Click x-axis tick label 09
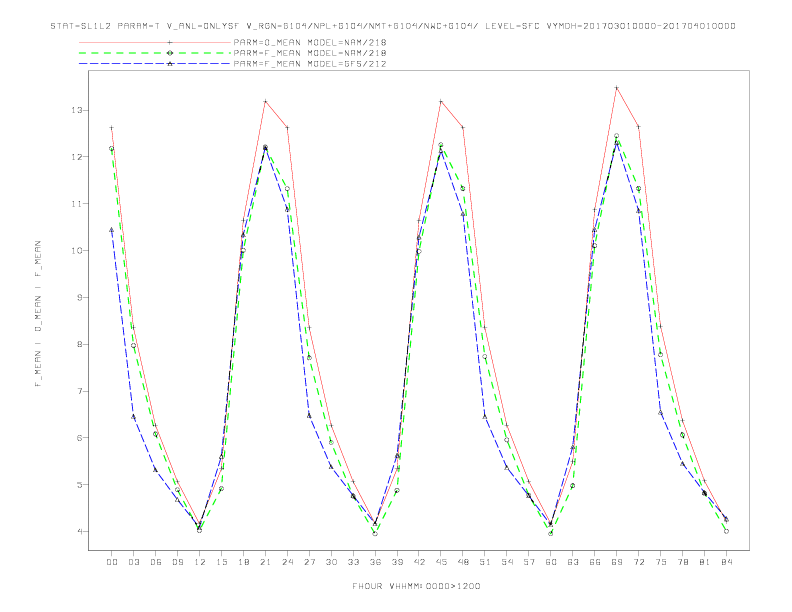This screenshot has height=612, width=792. (x=177, y=562)
